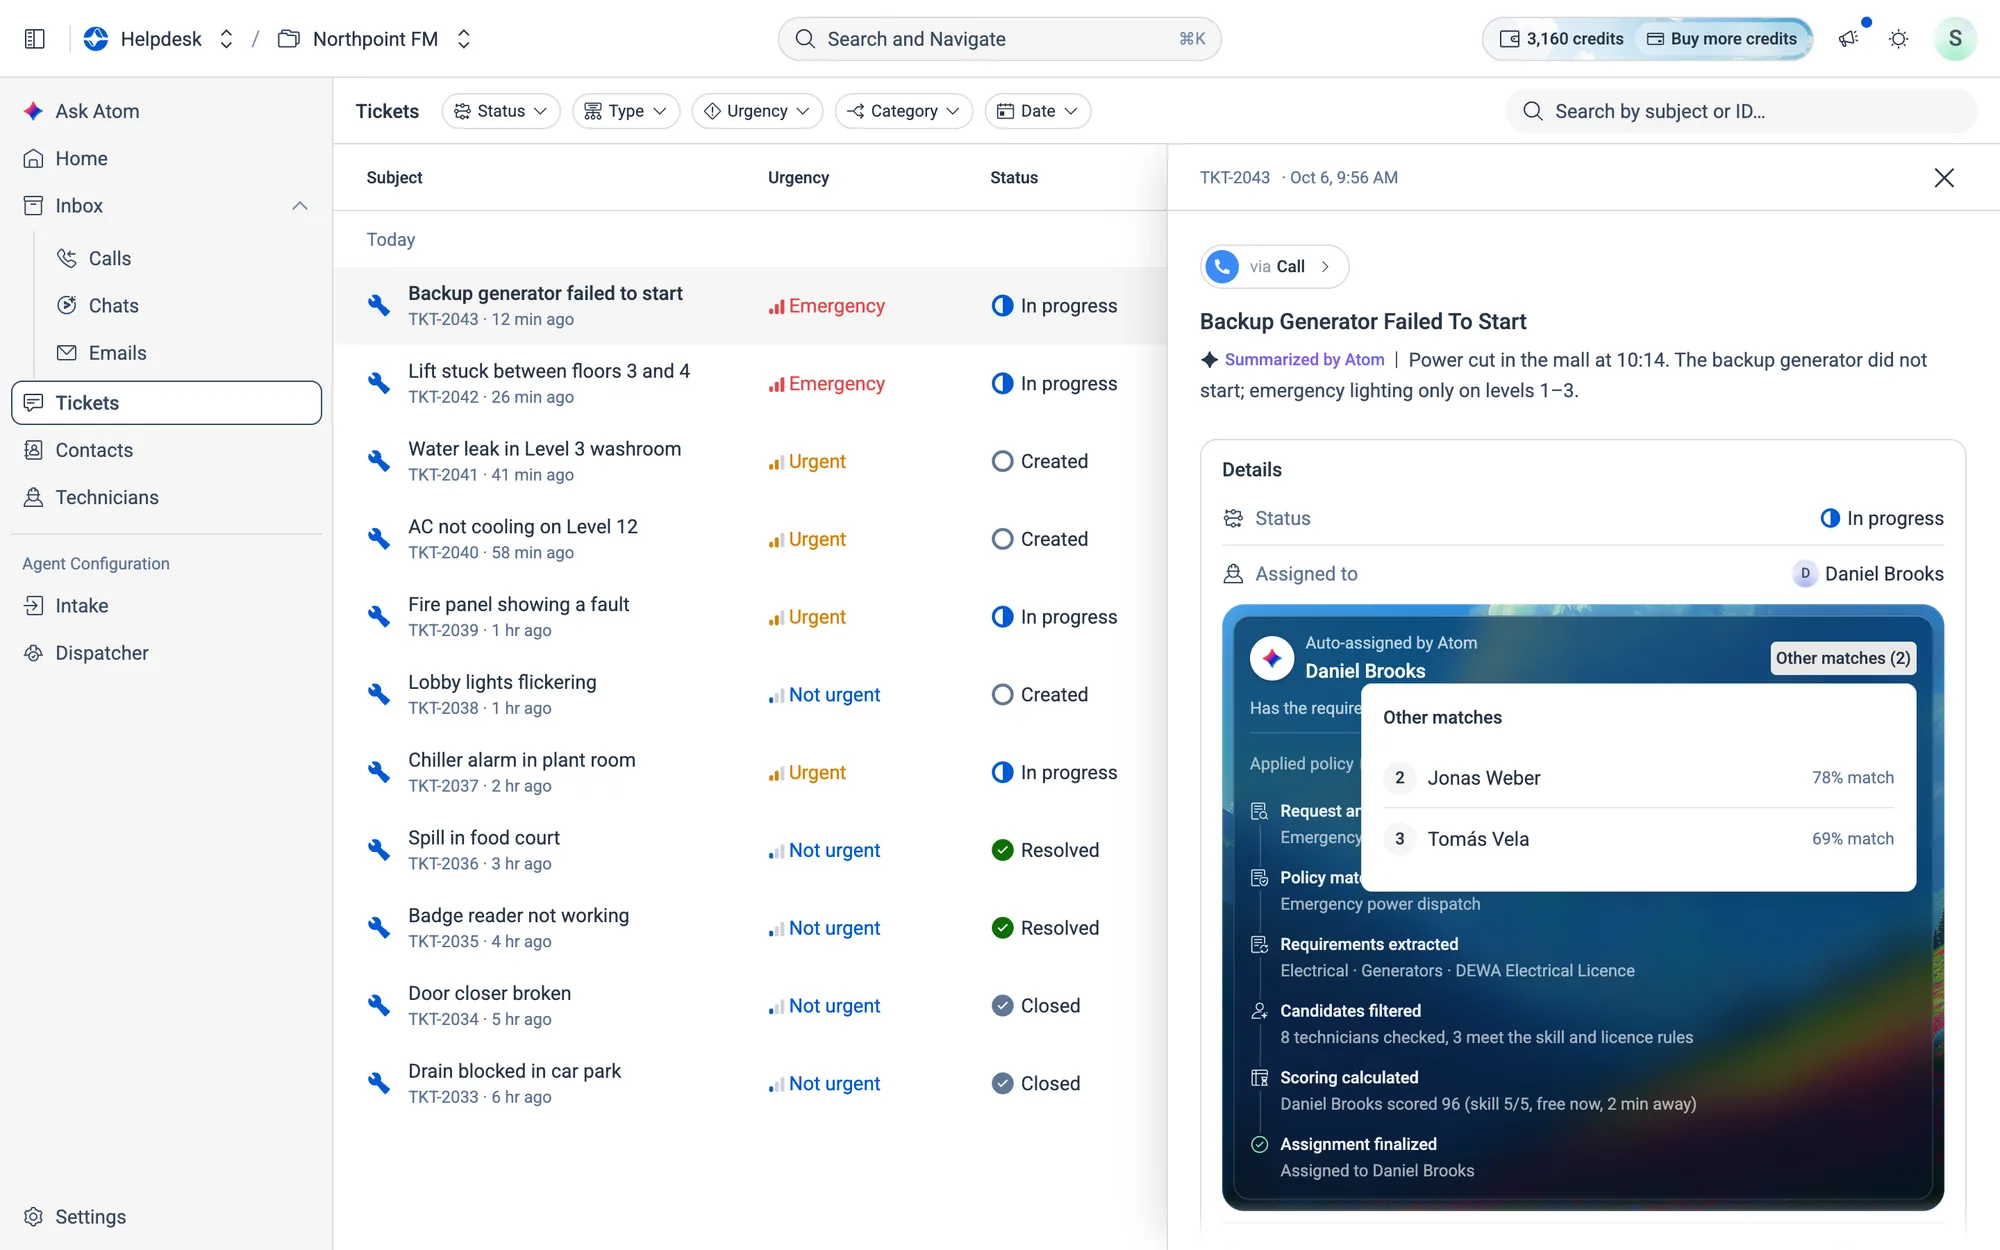Close the TKT-2043 detail panel
The height and width of the screenshot is (1250, 2000).
pos(1944,177)
